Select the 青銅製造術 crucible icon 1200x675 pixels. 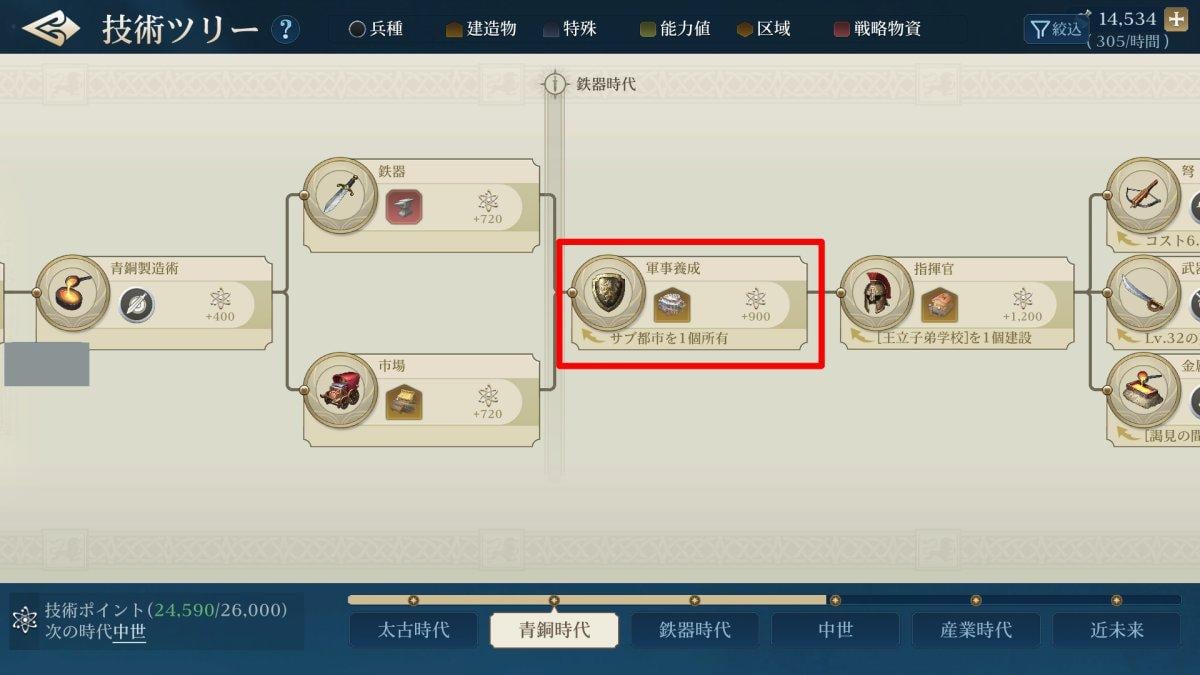(73, 292)
